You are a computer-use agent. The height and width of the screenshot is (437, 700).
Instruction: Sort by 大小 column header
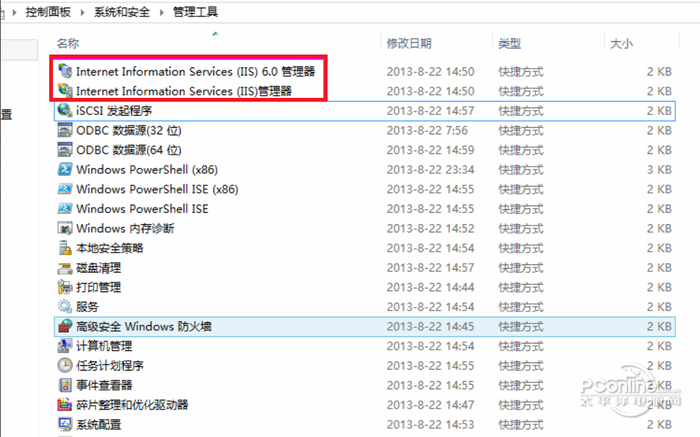point(621,43)
